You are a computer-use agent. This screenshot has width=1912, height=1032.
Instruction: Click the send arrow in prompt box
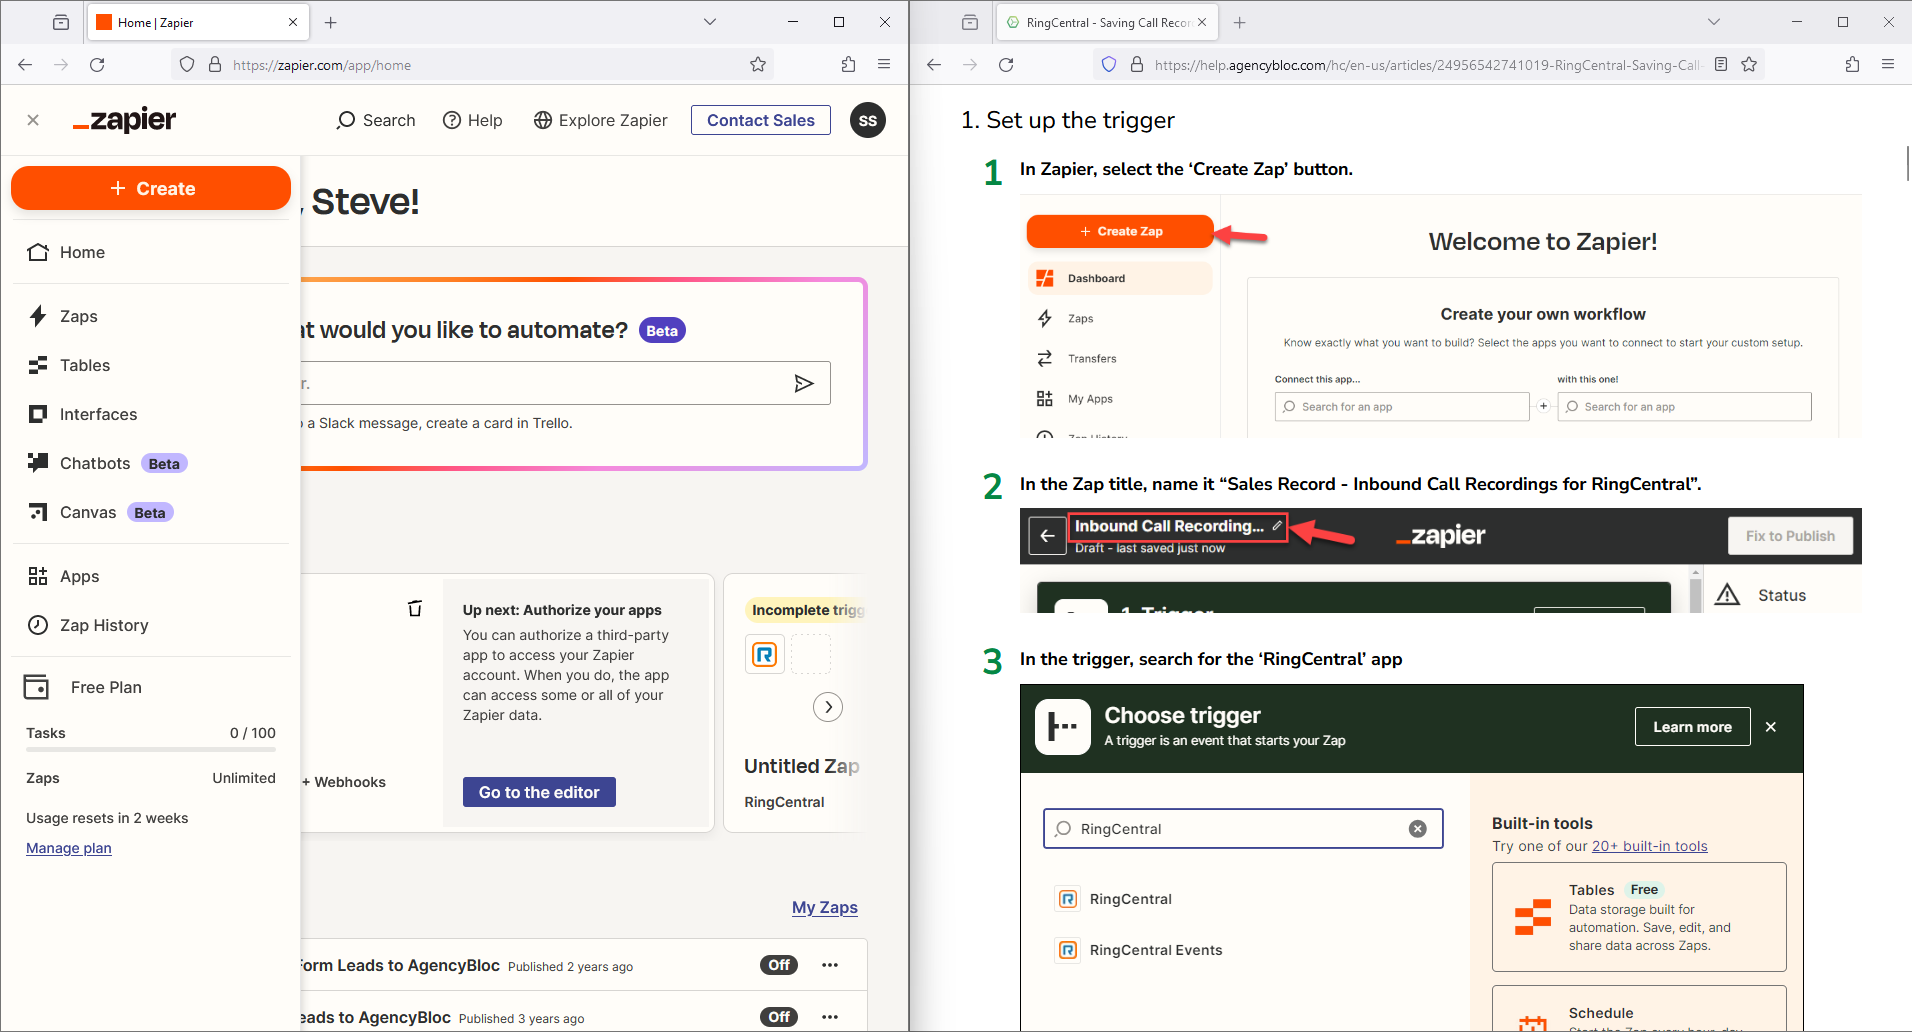tap(804, 383)
